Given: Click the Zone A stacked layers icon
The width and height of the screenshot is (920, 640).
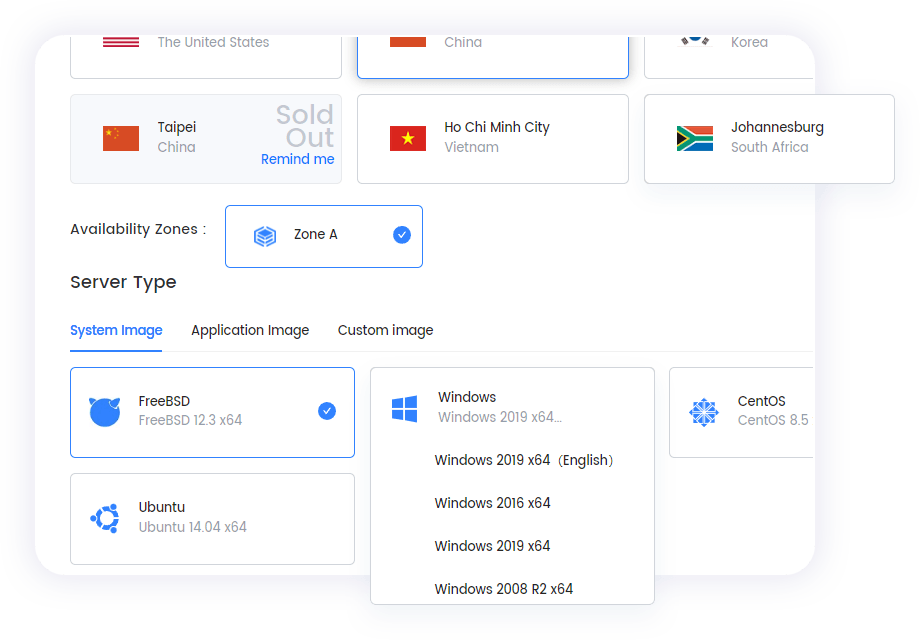Looking at the screenshot, I should [265, 236].
